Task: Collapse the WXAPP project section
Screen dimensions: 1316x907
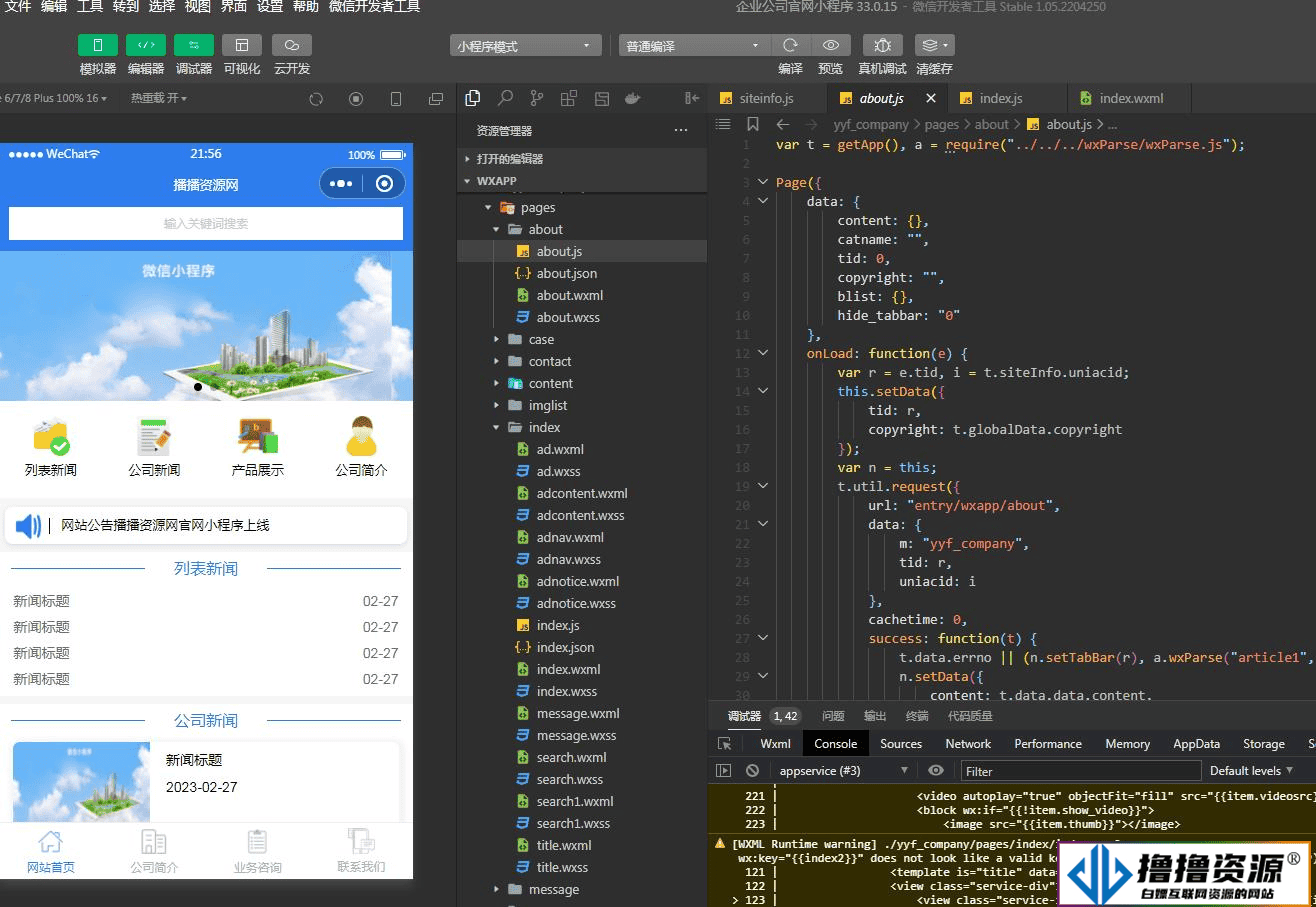Action: click(x=582, y=181)
